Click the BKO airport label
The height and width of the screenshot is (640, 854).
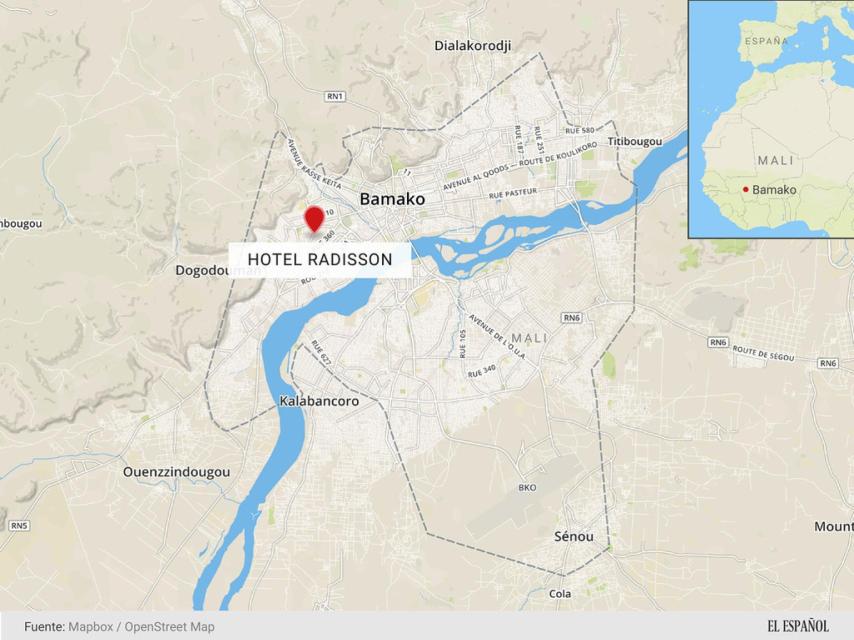click(x=527, y=487)
